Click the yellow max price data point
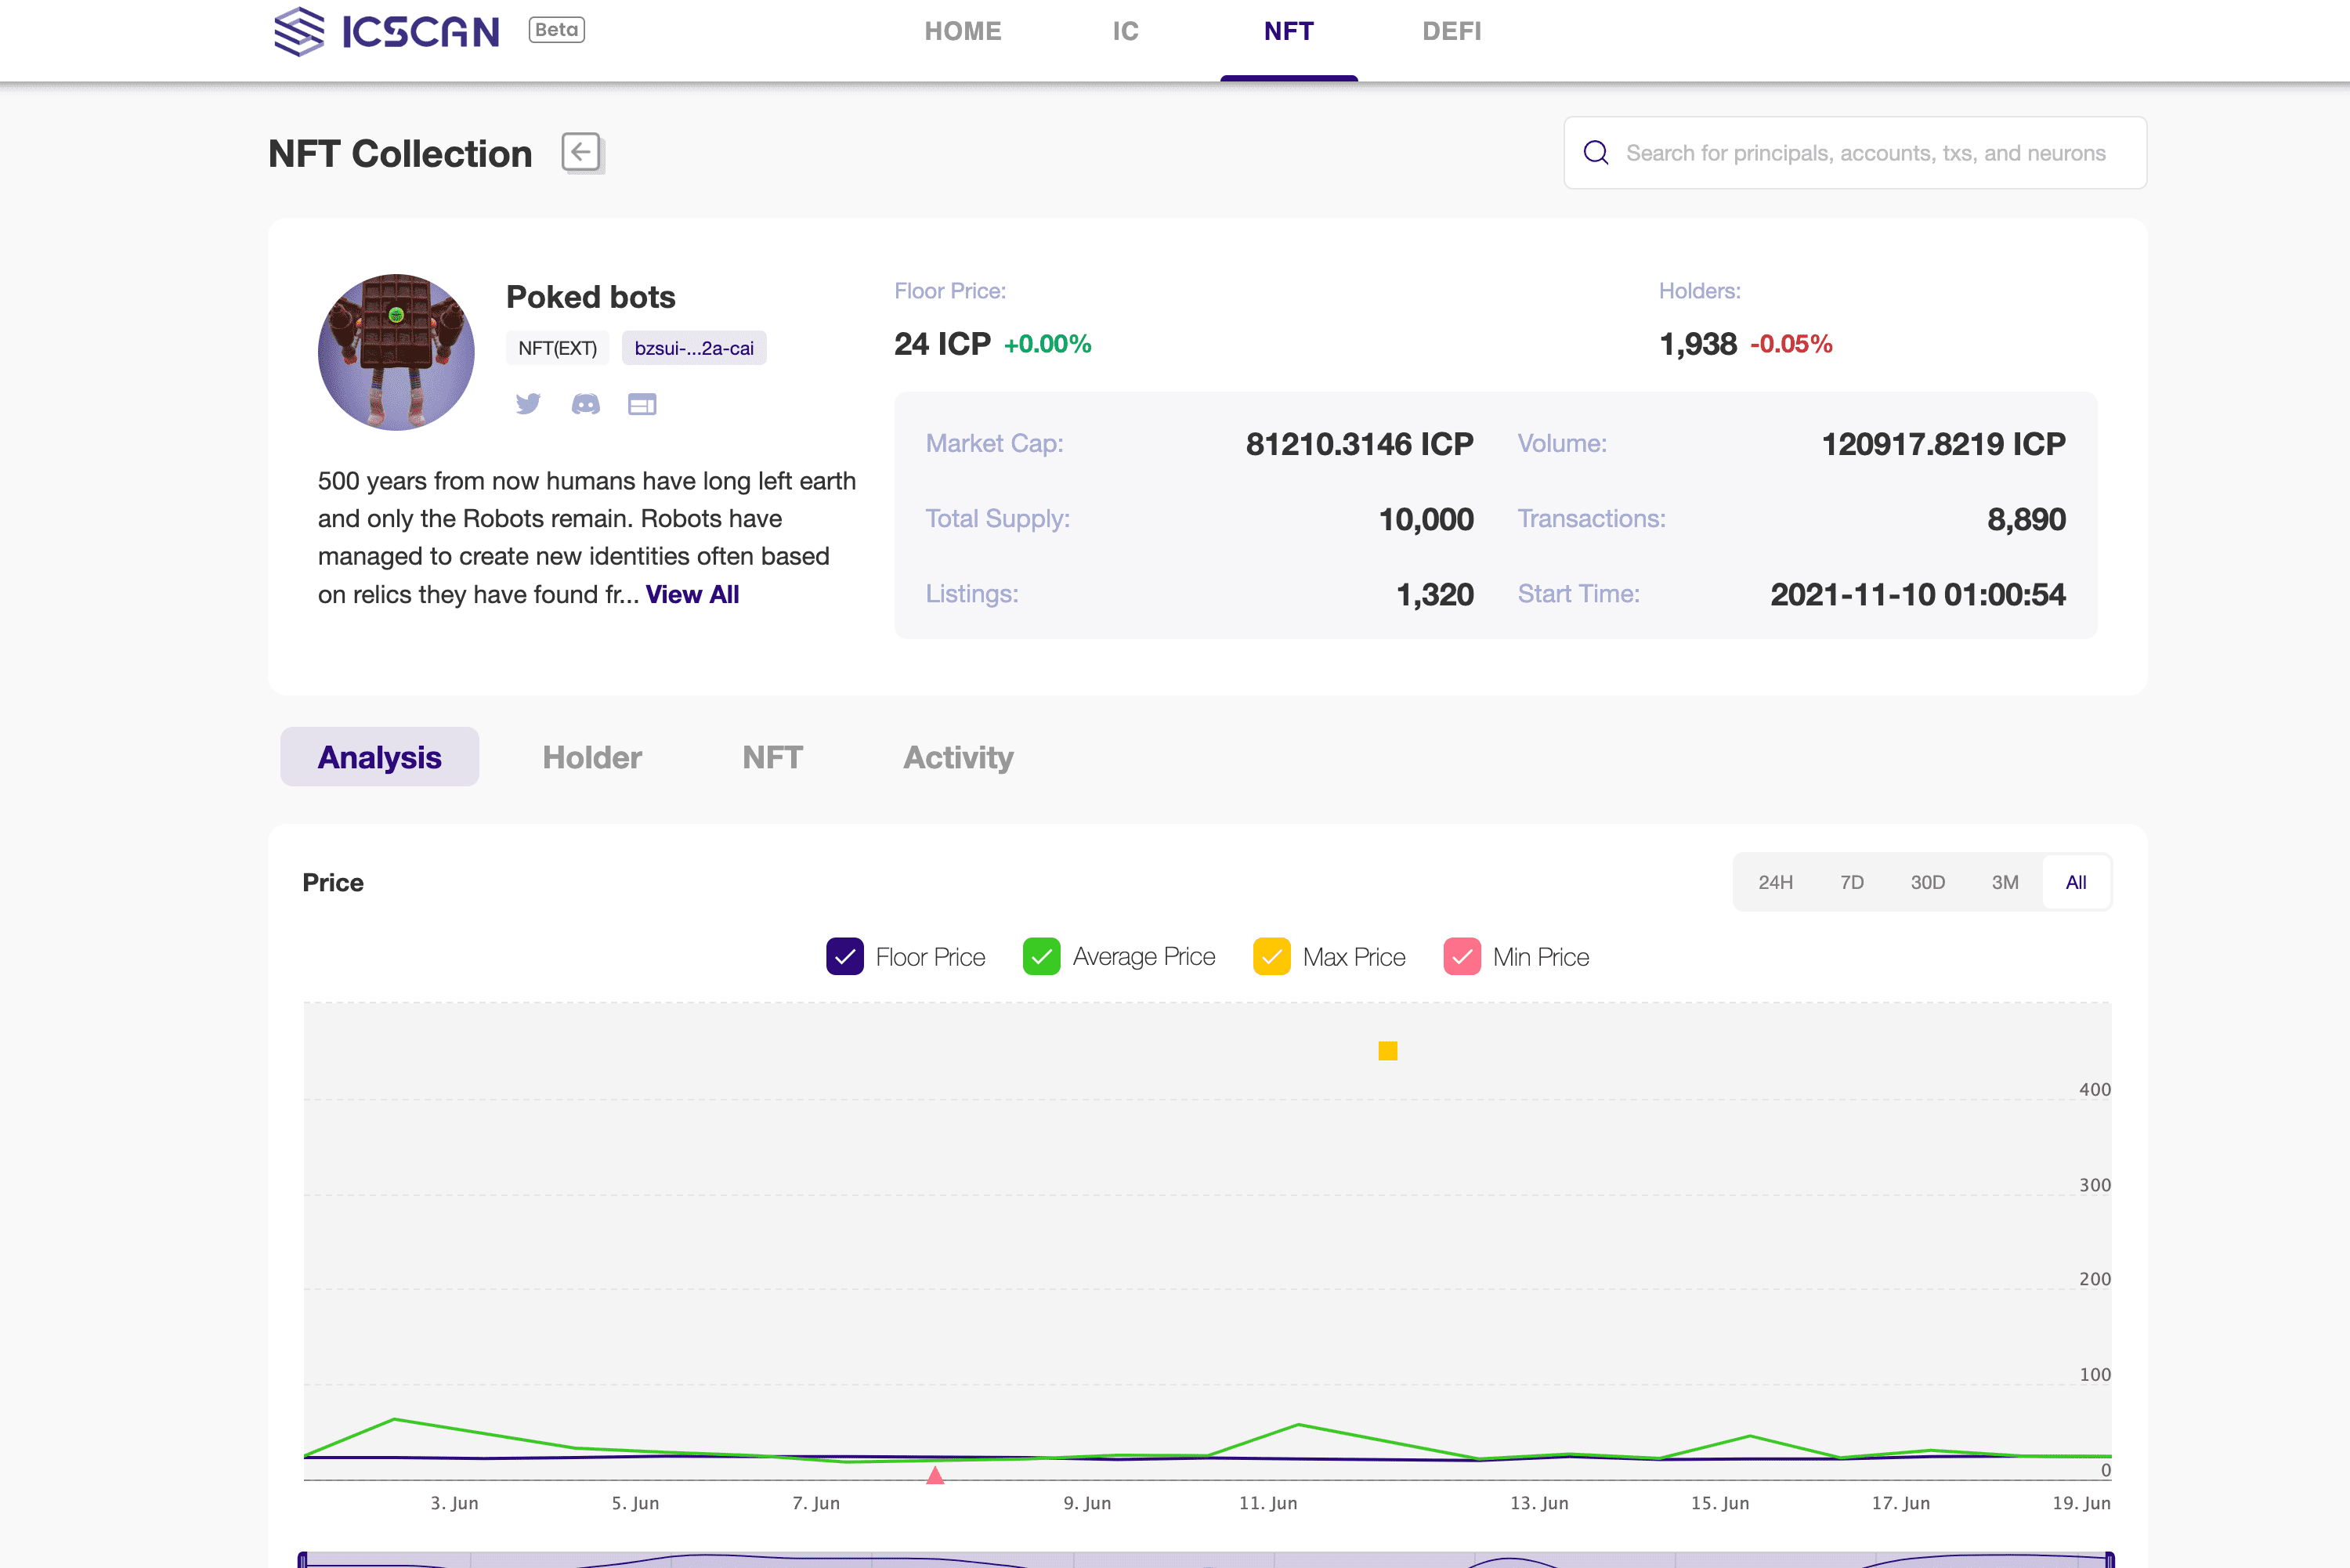Viewport: 2350px width, 1568px height. point(1387,1050)
